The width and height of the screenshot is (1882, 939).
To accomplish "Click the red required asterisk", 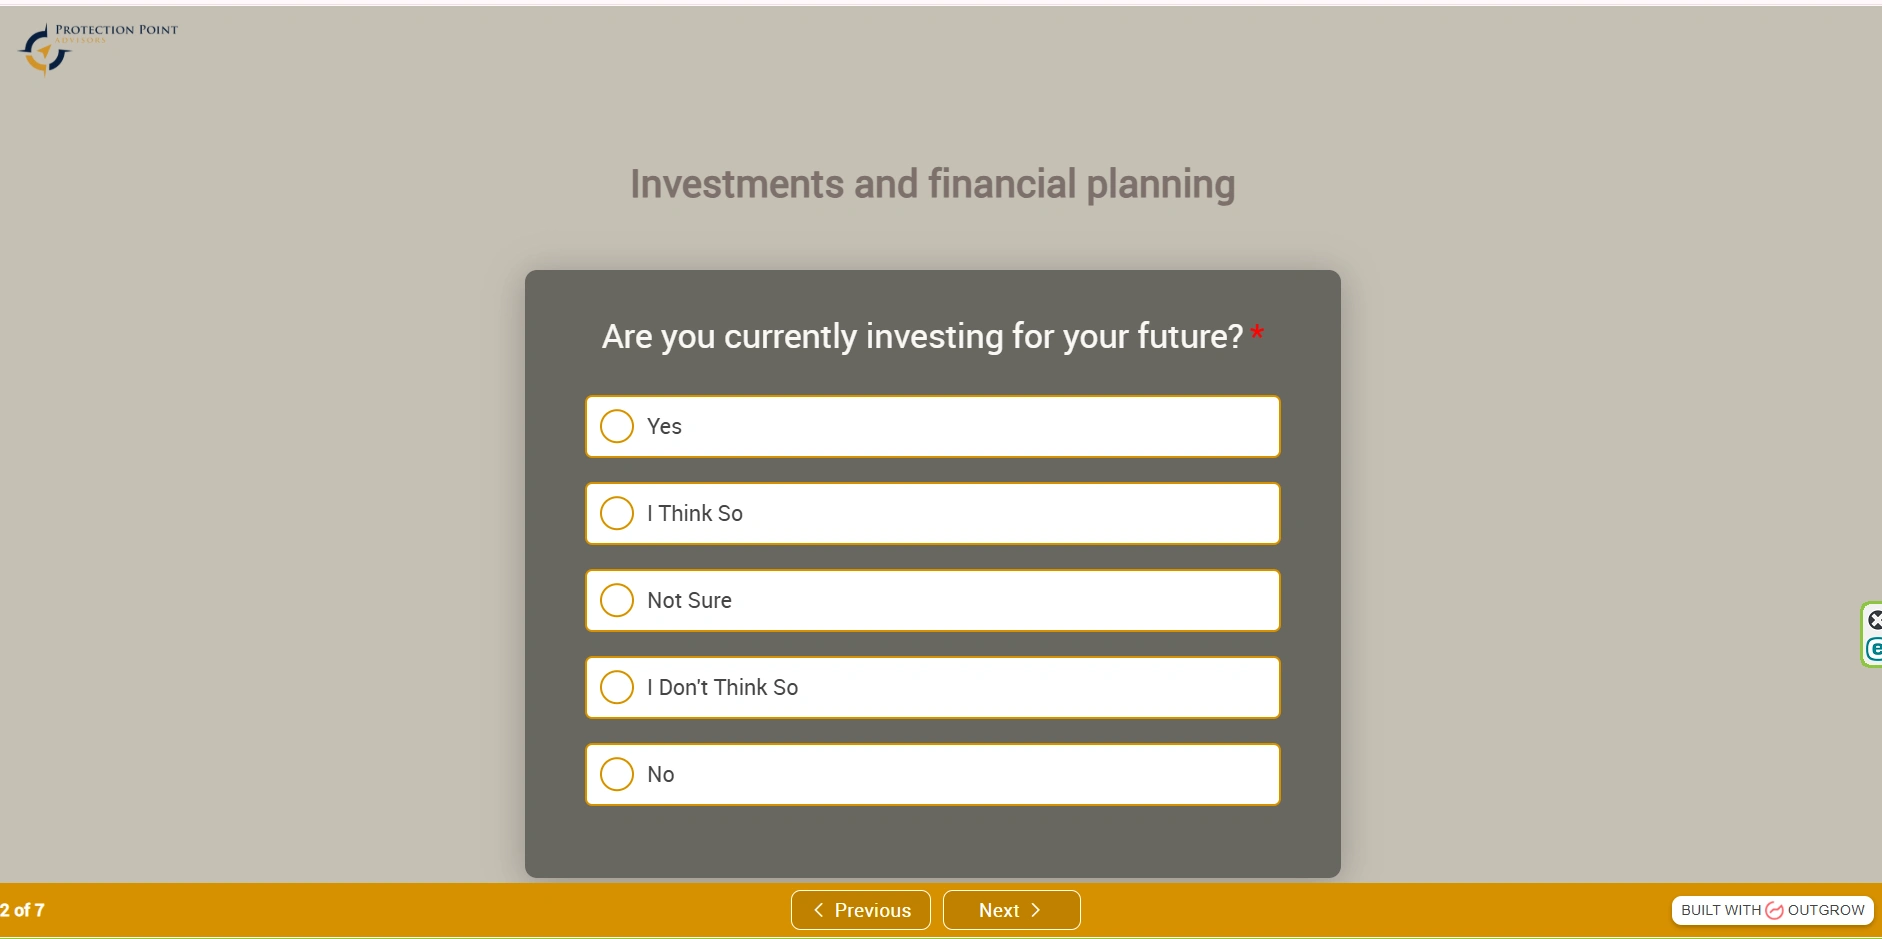I will coord(1257,332).
